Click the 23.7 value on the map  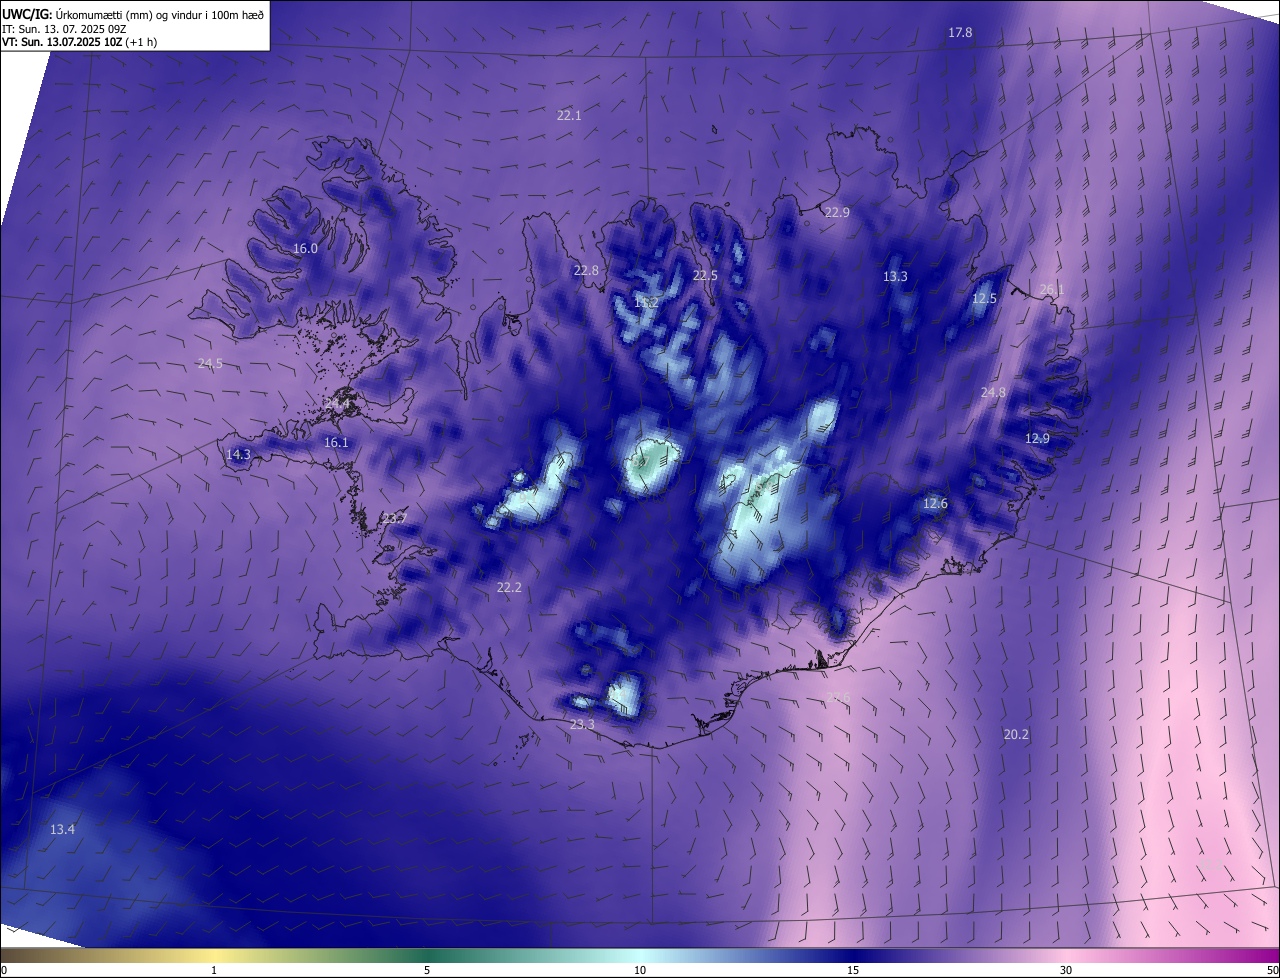(x=394, y=519)
